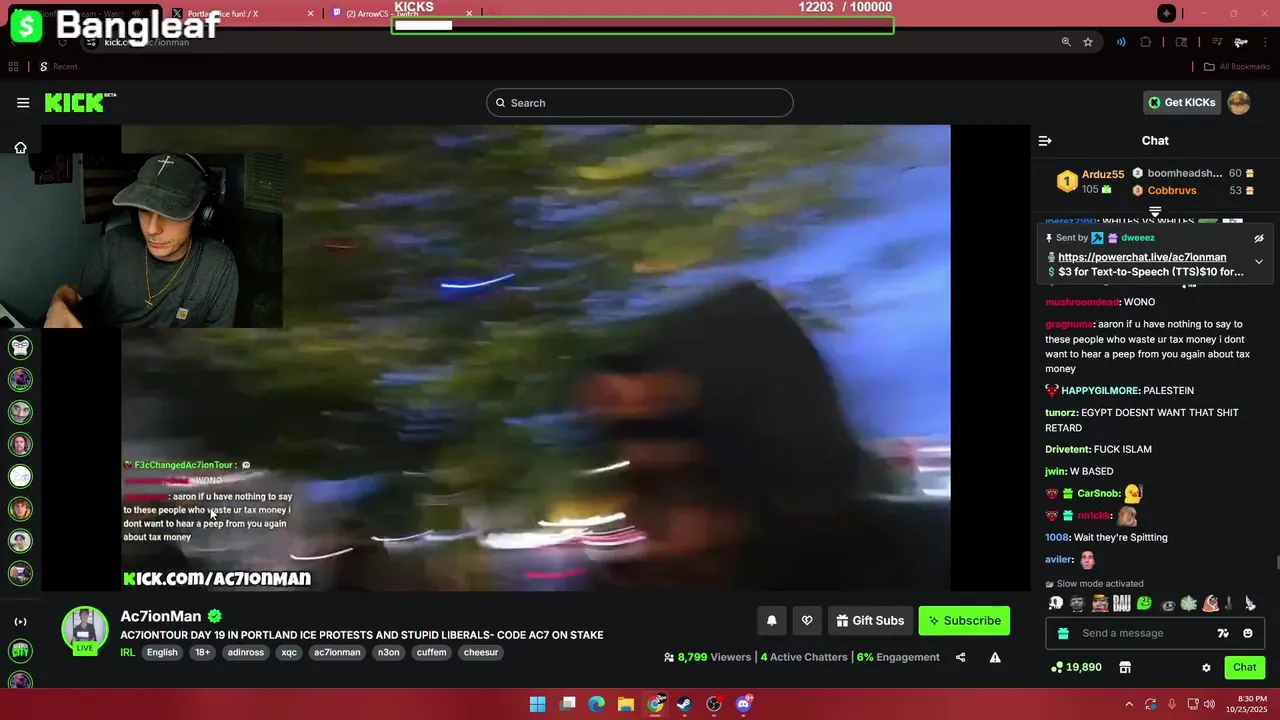Viewport: 1280px width, 720px height.
Task: Open Recent bookmark item
Action: pos(58,67)
